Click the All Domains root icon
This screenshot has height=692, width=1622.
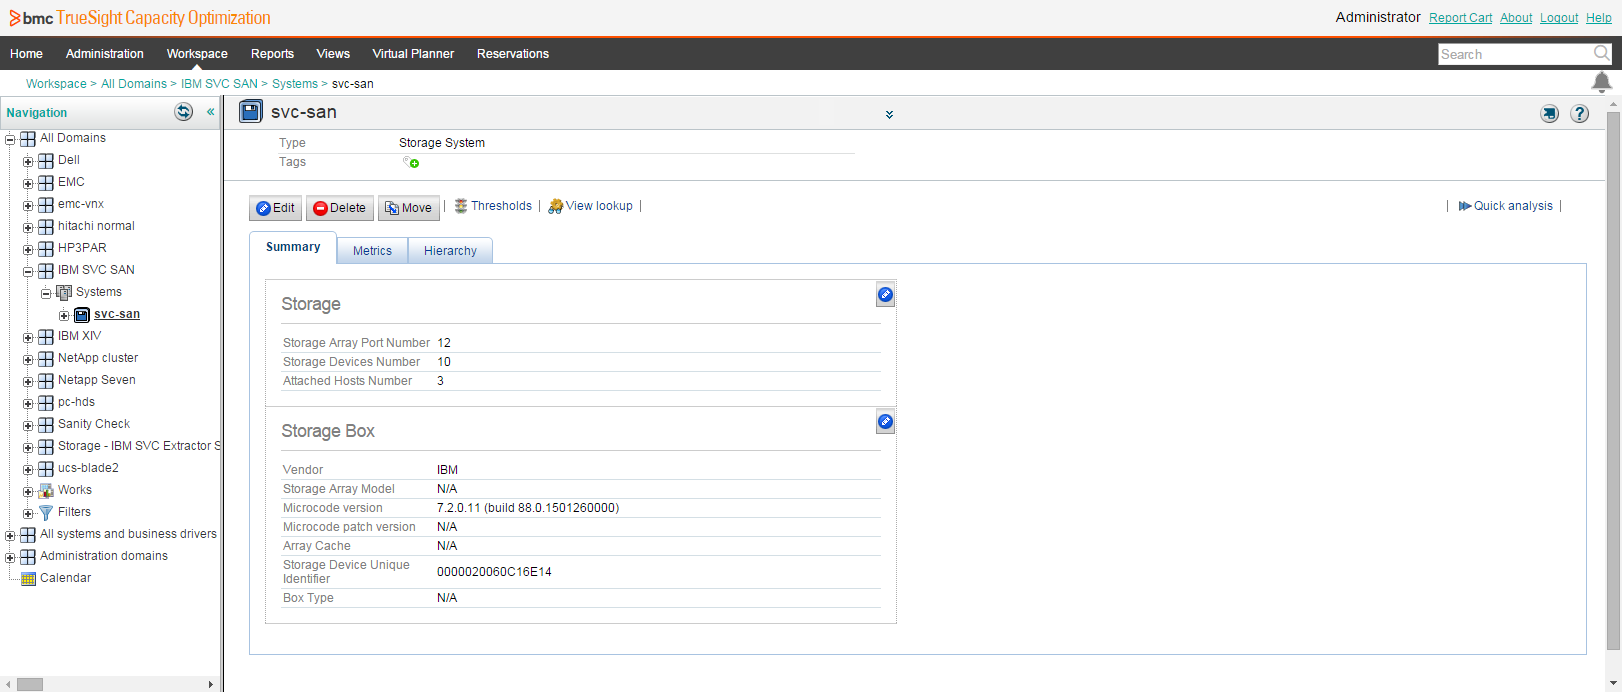point(28,139)
